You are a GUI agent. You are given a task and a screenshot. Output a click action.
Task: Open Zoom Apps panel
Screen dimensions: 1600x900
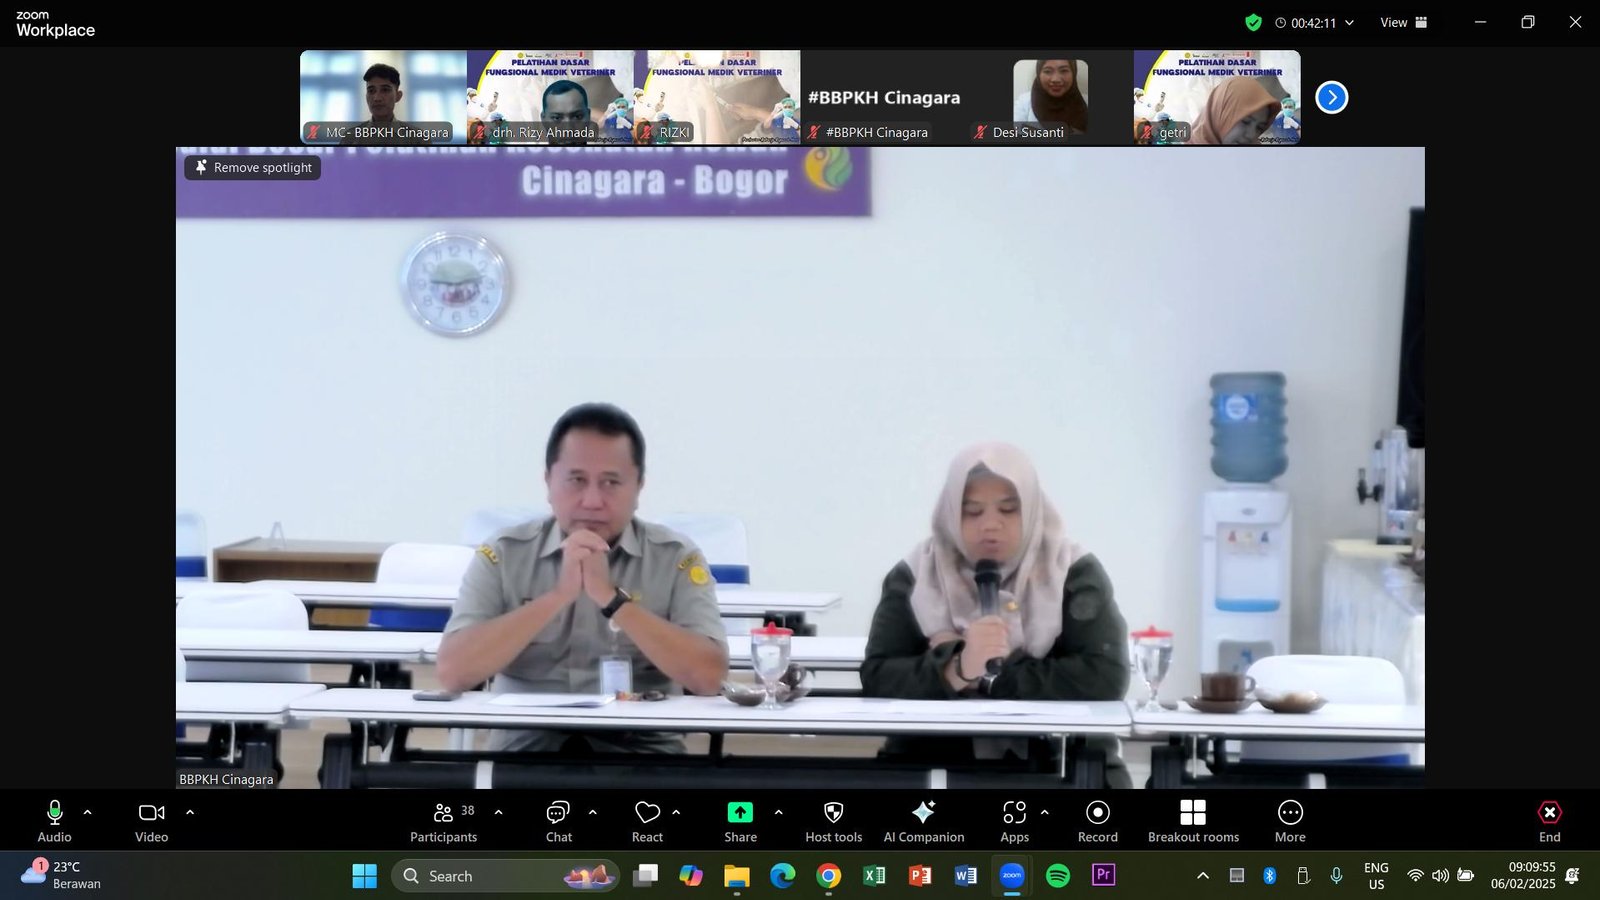click(1014, 821)
